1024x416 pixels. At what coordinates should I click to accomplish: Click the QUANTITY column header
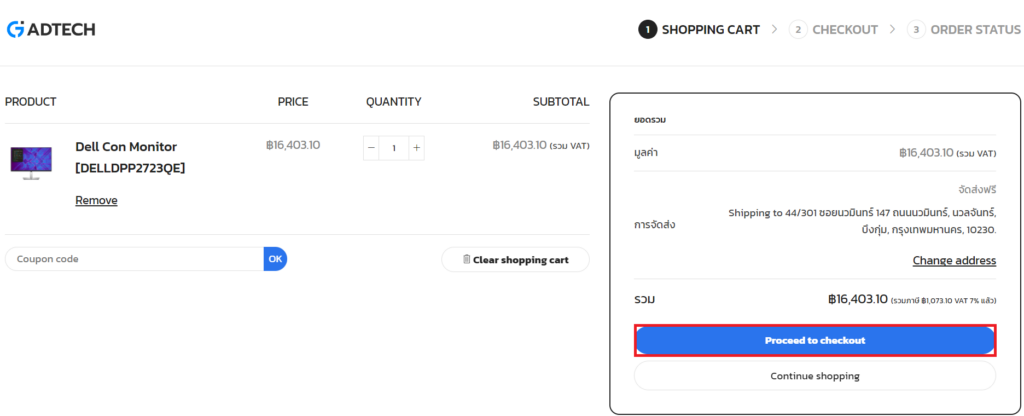tap(393, 102)
